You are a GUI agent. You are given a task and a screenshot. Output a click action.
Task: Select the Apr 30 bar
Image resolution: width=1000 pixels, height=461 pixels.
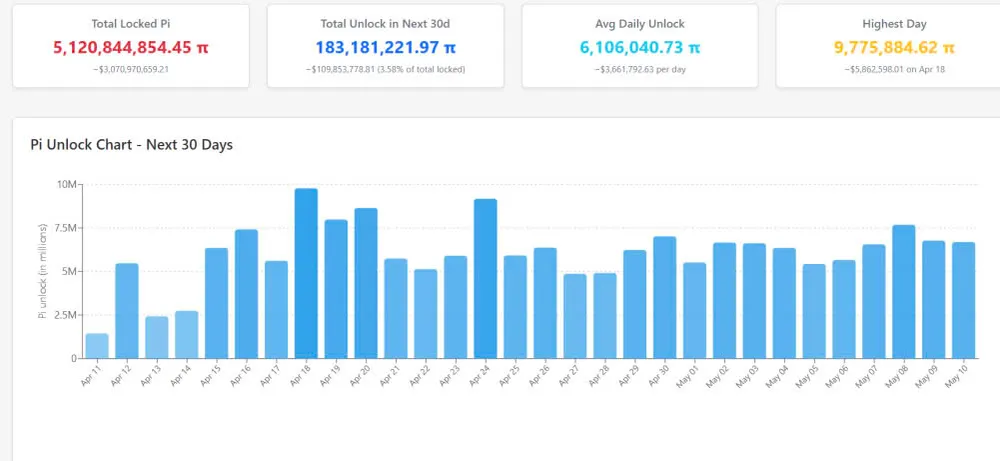[664, 297]
